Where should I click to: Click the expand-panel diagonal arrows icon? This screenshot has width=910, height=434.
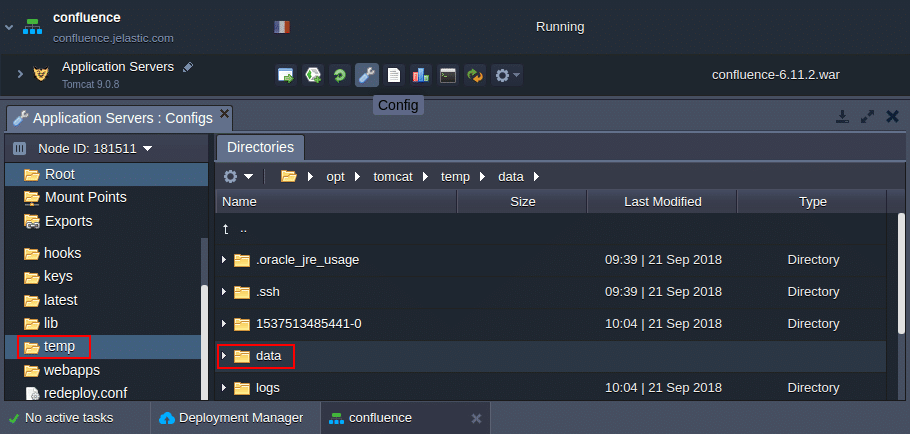[x=867, y=117]
